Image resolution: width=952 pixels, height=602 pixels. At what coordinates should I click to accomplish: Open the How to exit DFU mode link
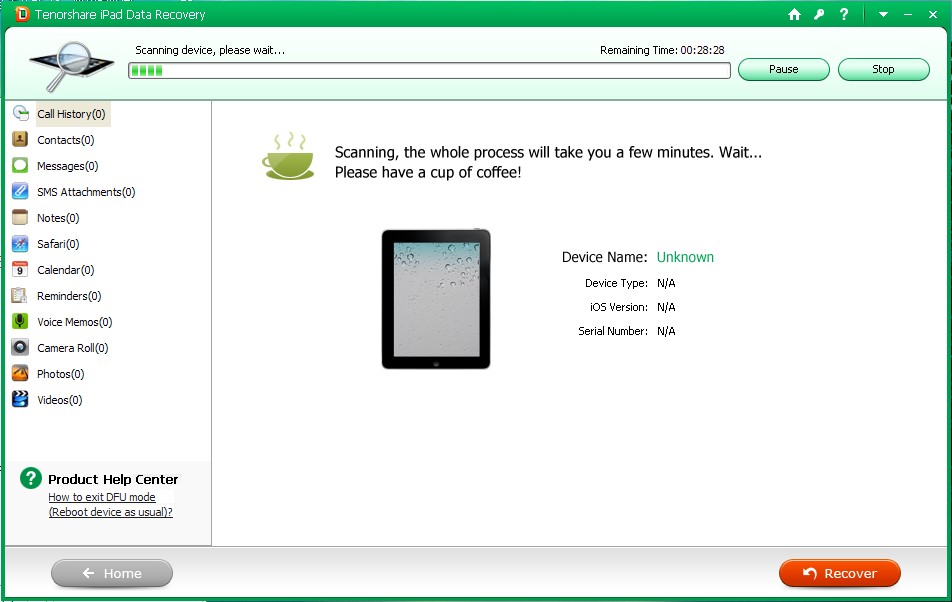(x=110, y=504)
